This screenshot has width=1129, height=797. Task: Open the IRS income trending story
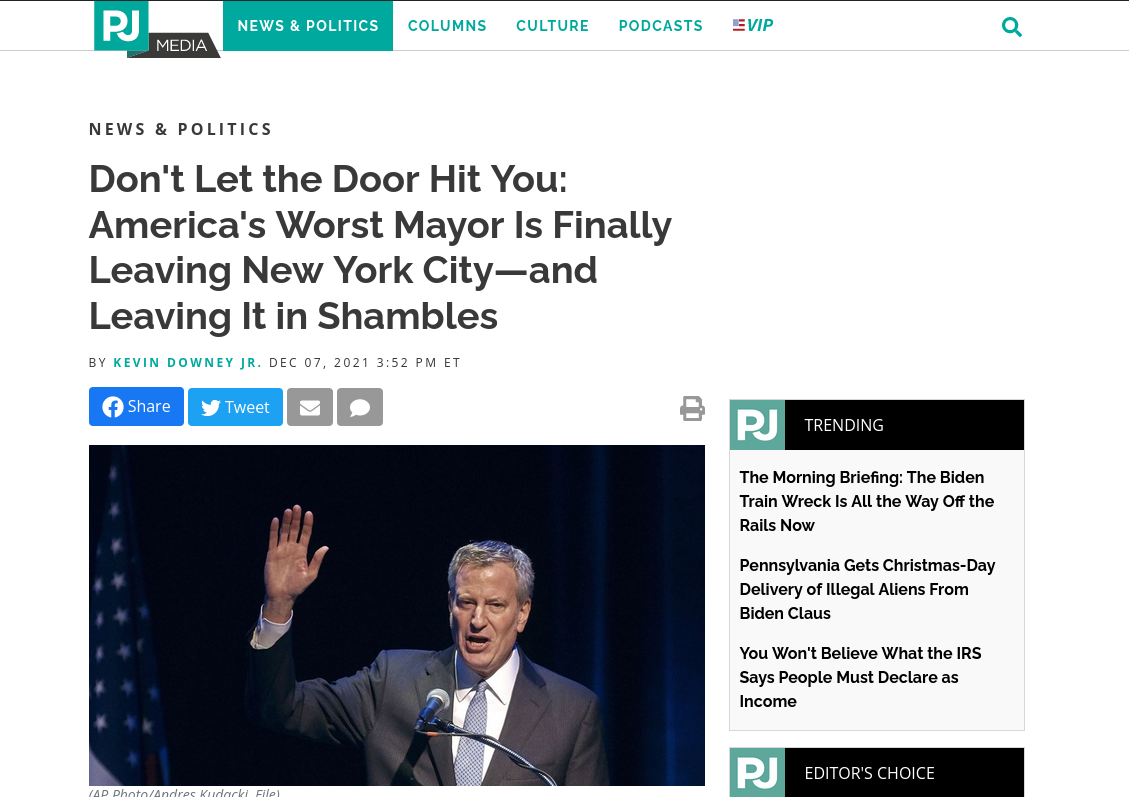point(860,677)
